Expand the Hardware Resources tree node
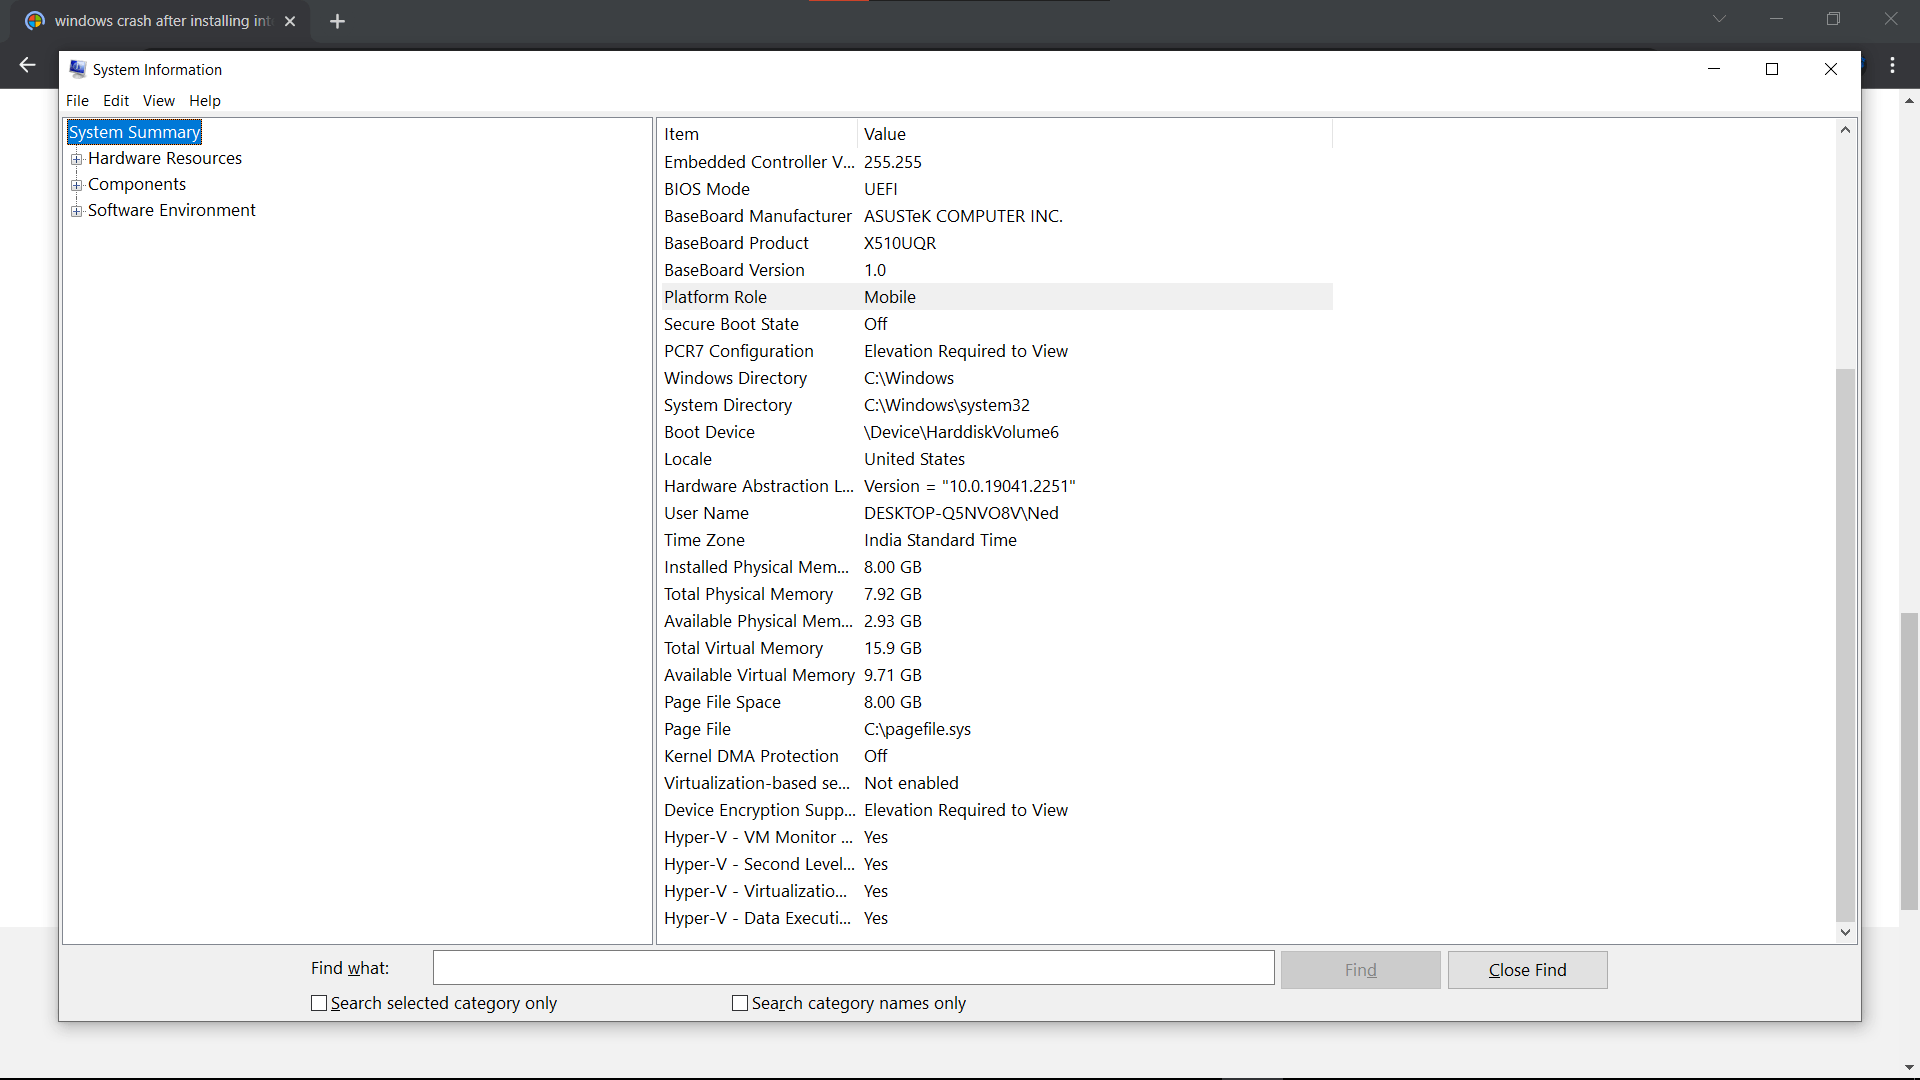Viewport: 1920px width, 1080px height. 76,159
